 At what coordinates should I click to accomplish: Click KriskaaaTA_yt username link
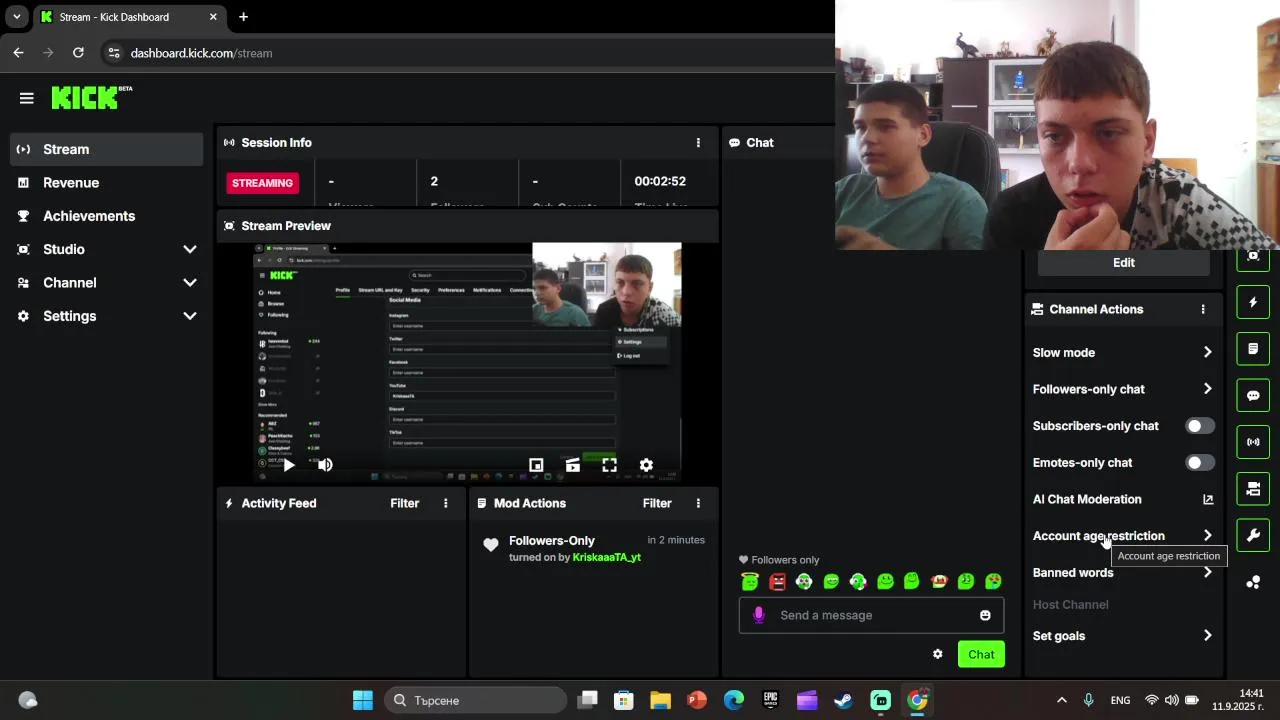607,557
